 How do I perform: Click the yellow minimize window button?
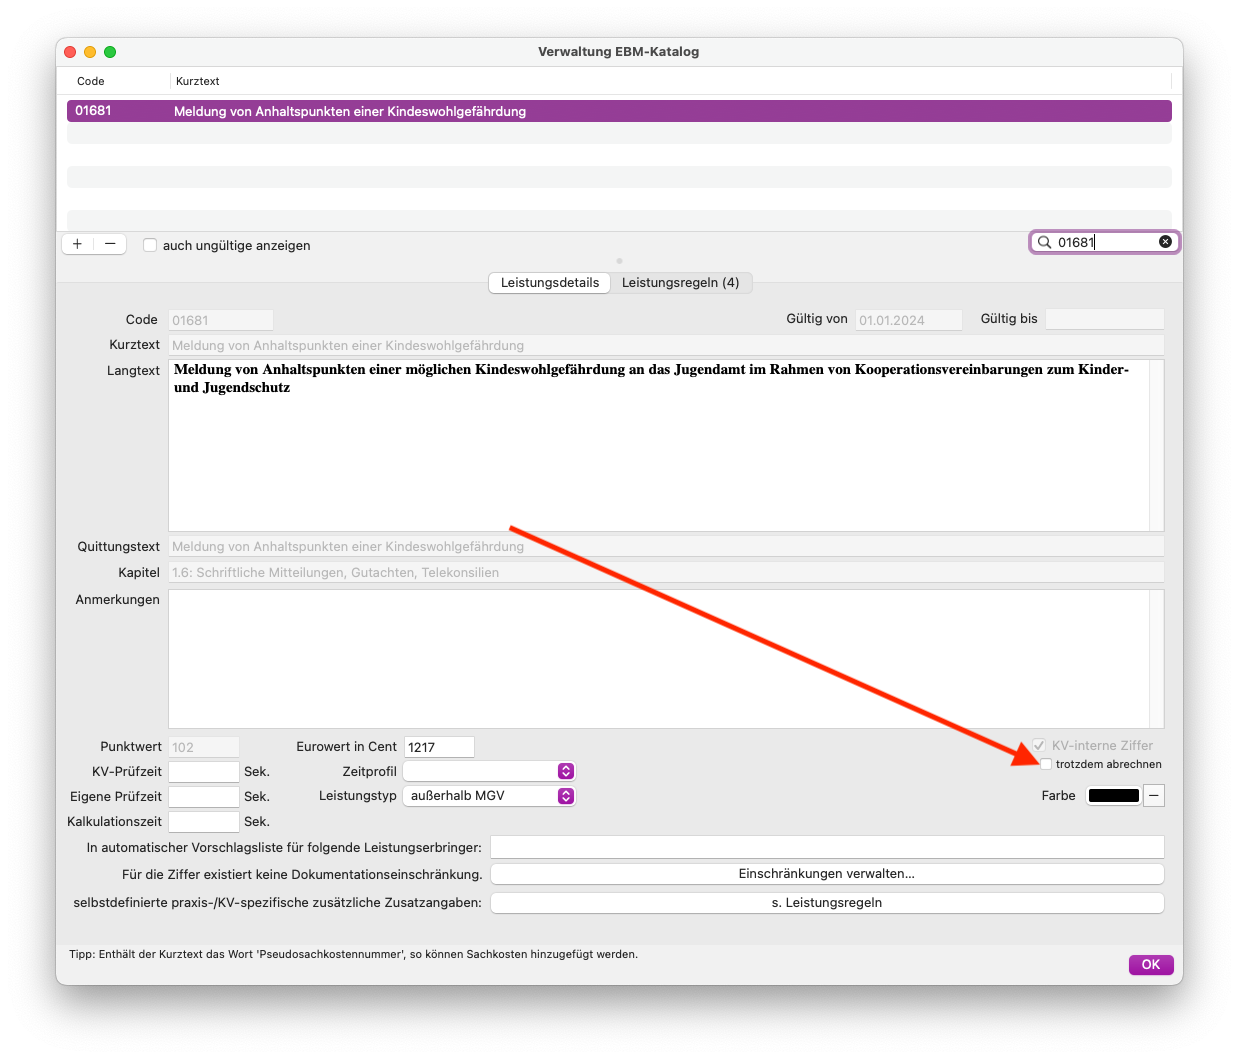click(90, 52)
